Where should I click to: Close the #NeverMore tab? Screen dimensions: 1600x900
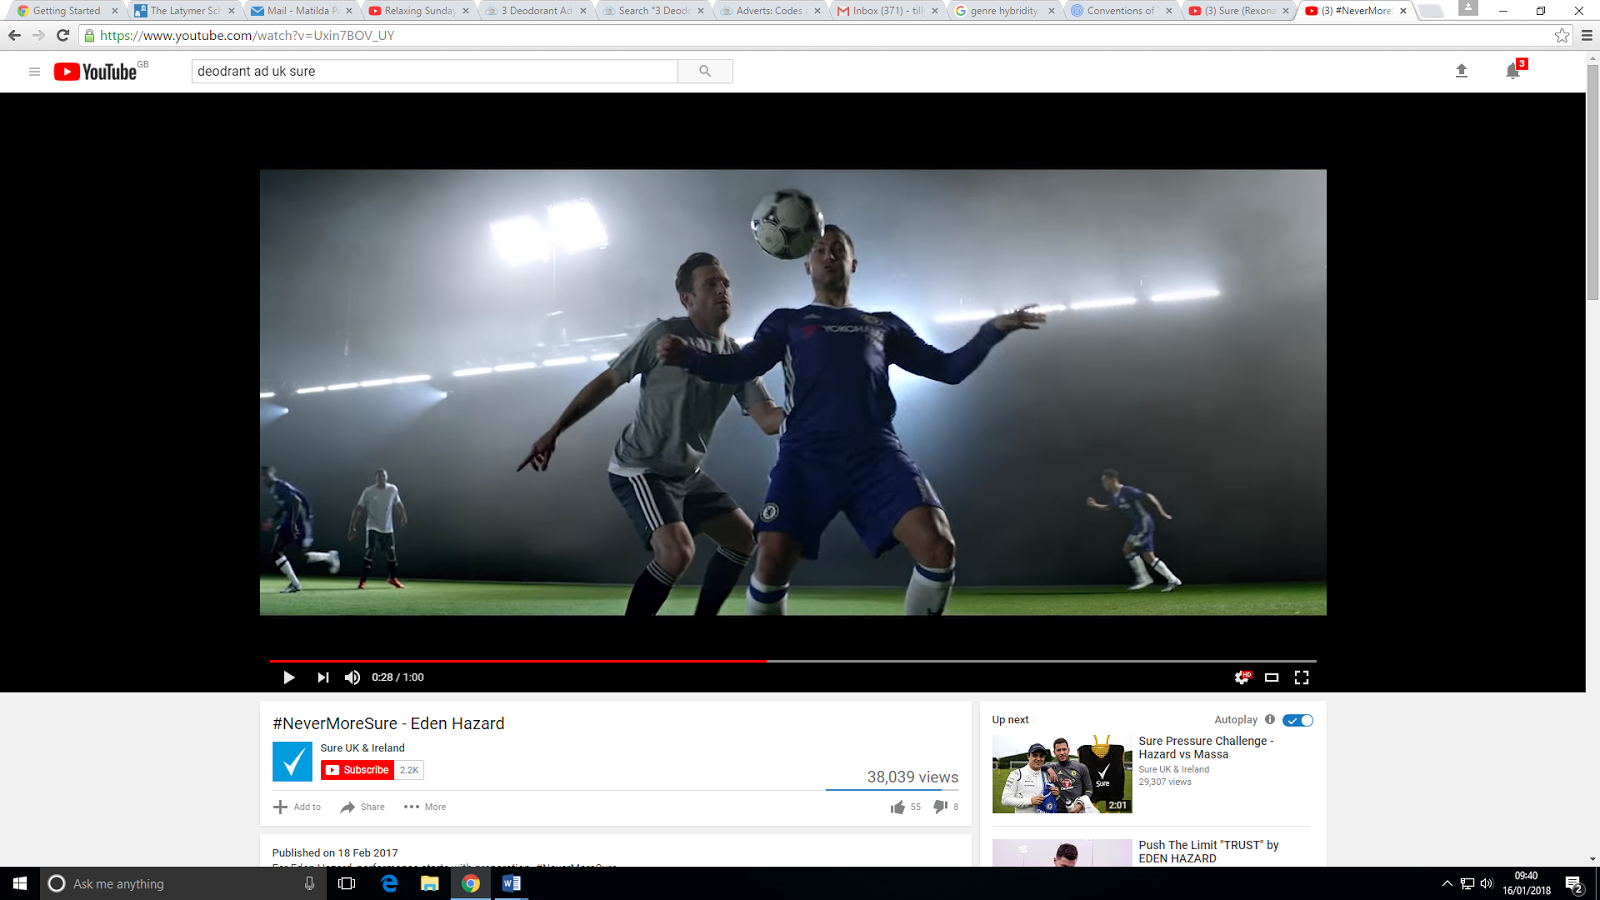pos(1403,11)
